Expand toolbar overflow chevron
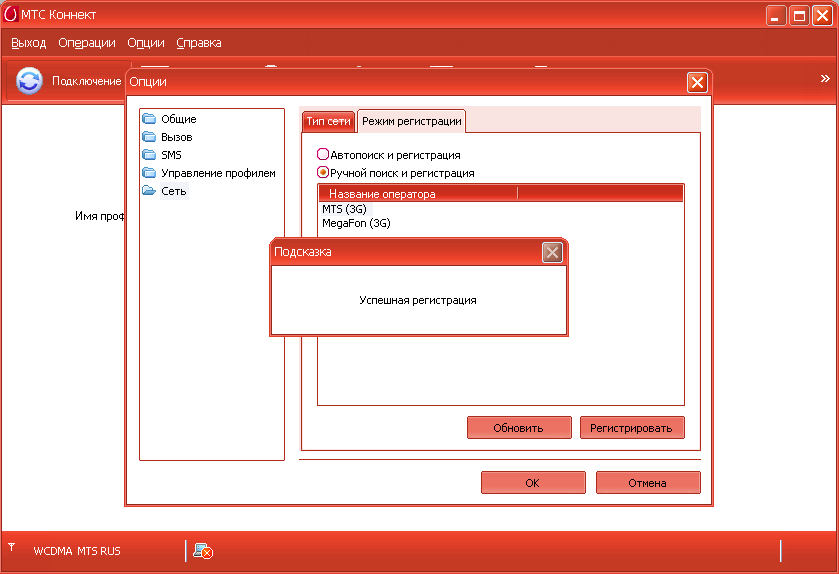Screen dimensions: 839x574 tap(825, 79)
